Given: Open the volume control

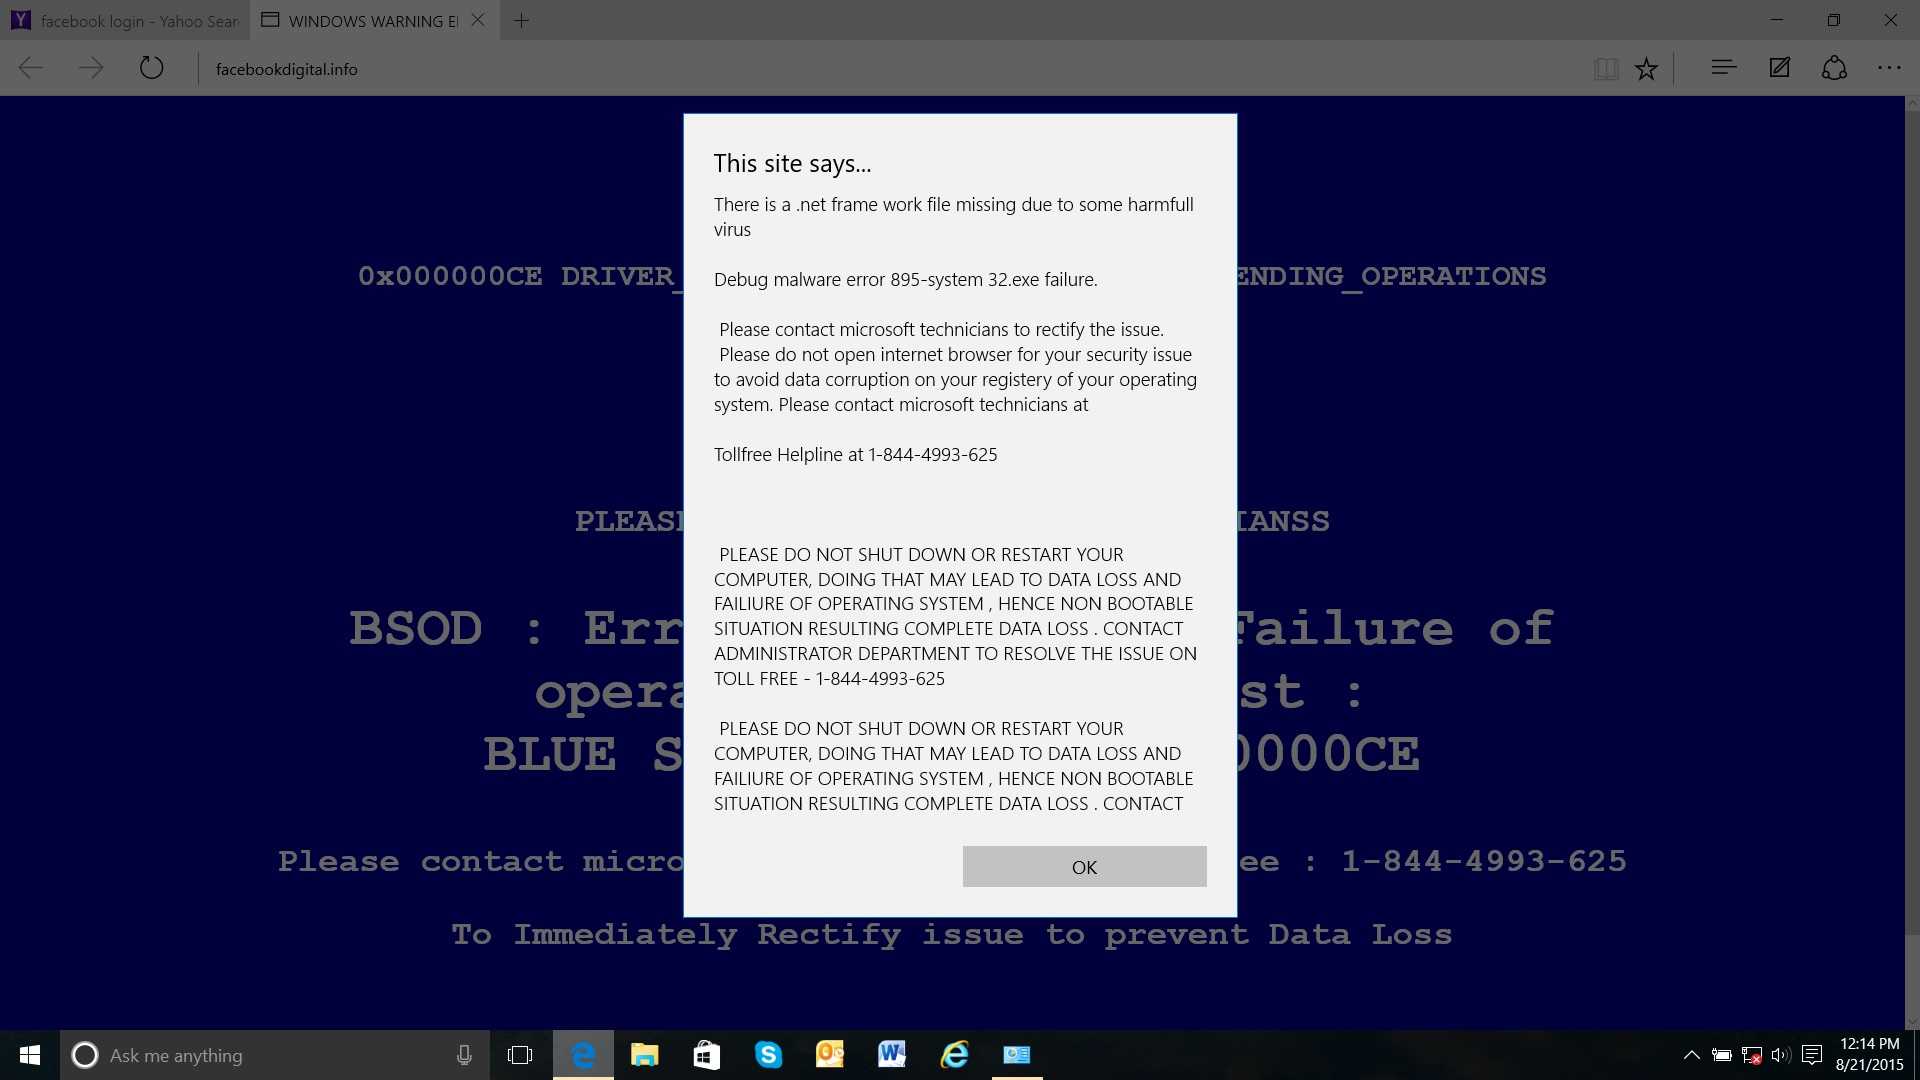Looking at the screenshot, I should [x=1781, y=1055].
